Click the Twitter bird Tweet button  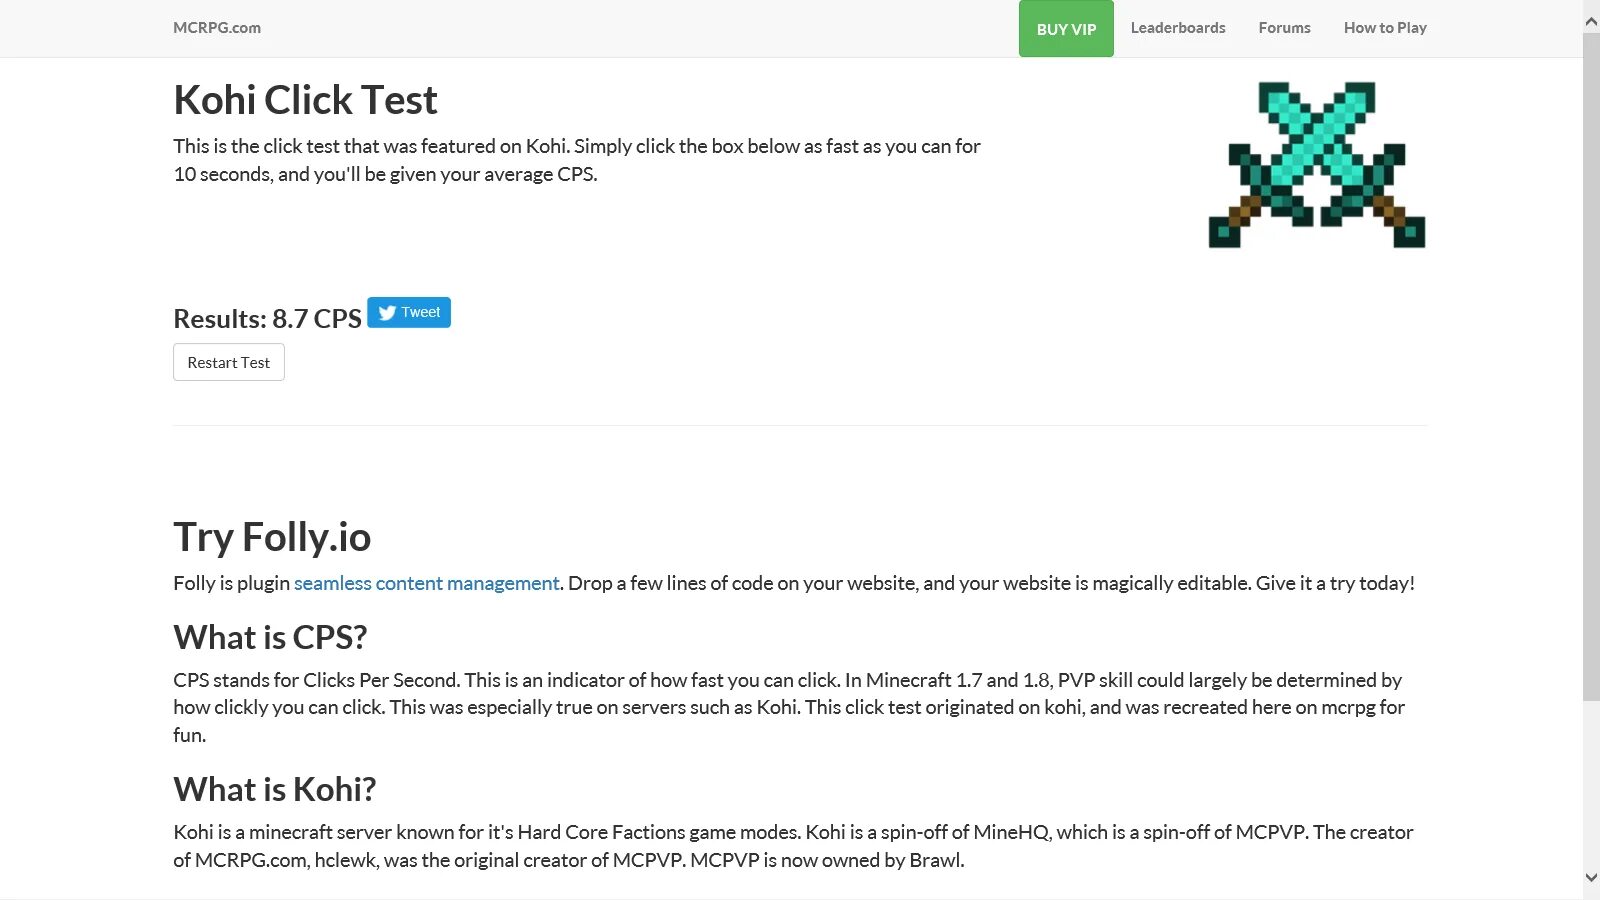pos(409,312)
